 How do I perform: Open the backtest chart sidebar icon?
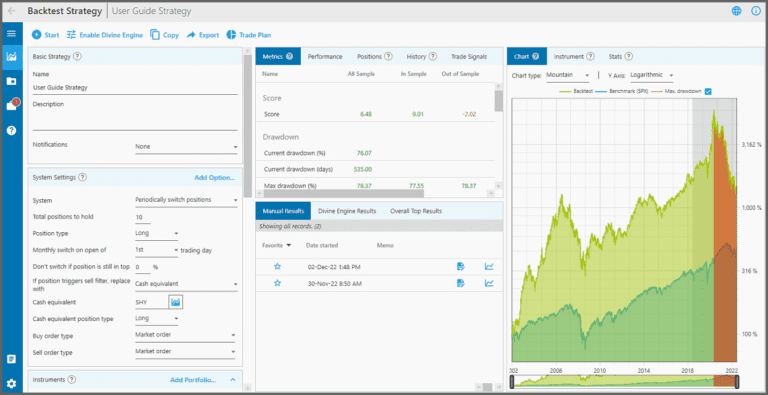tap(11, 56)
